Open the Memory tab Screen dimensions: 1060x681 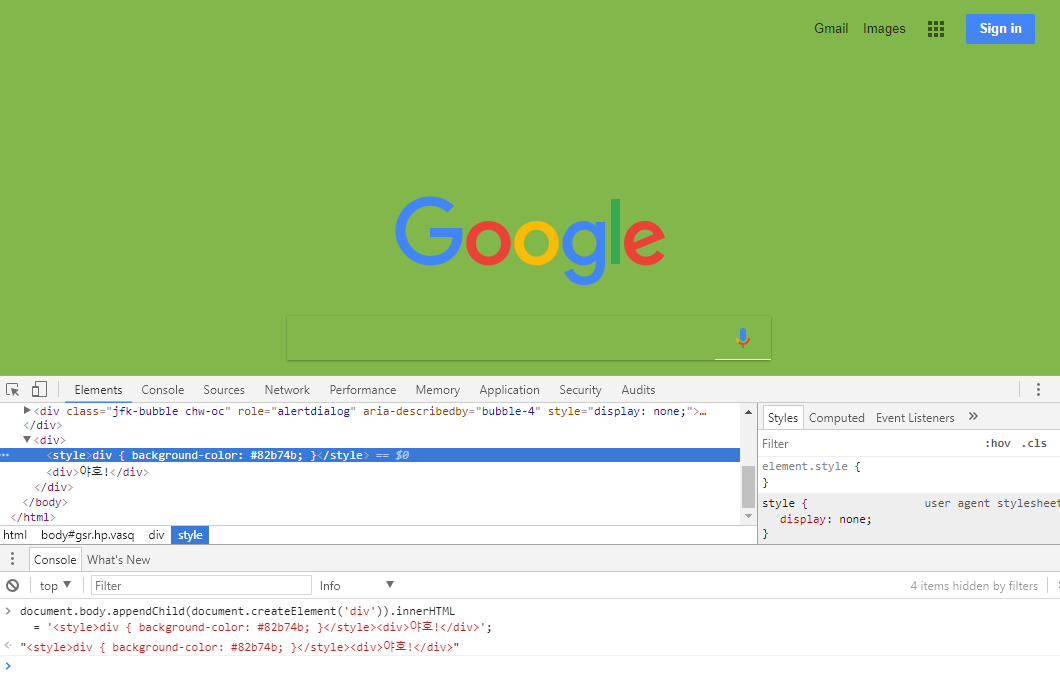(x=437, y=390)
